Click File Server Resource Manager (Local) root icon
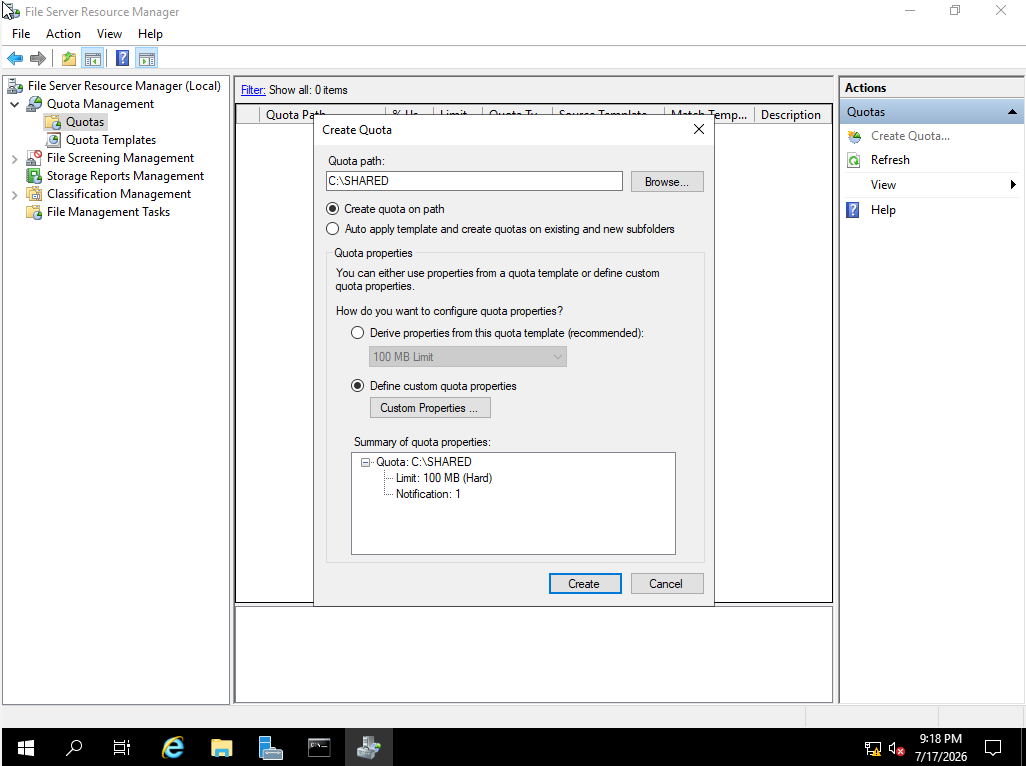Image resolution: width=1026 pixels, height=766 pixels. [15, 86]
